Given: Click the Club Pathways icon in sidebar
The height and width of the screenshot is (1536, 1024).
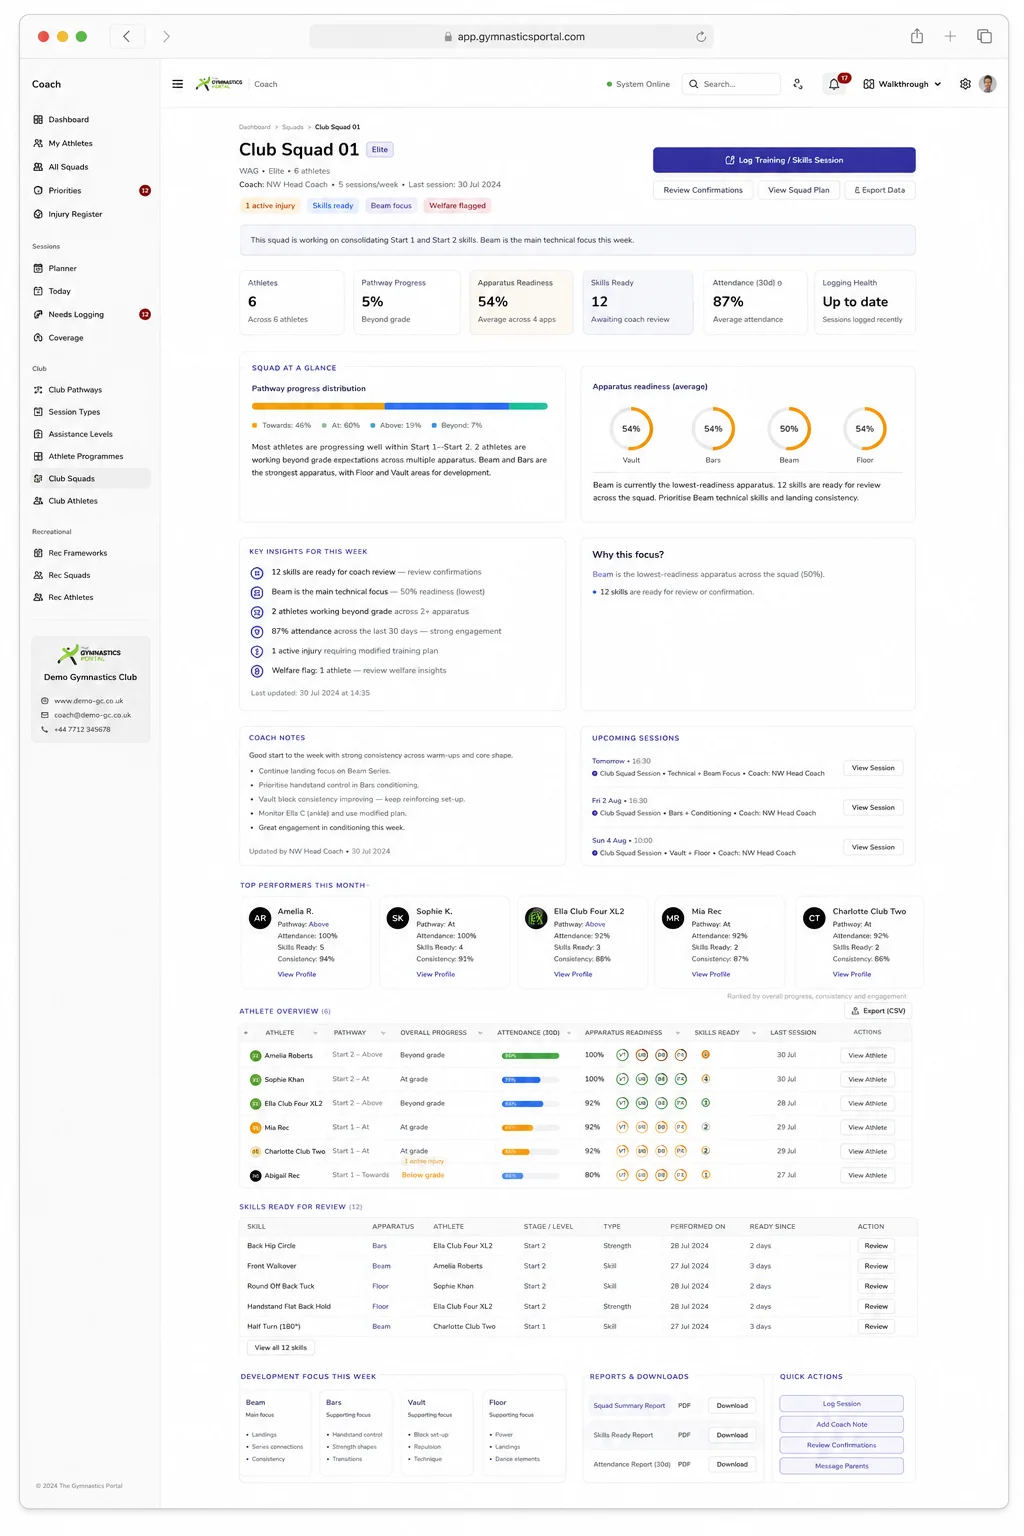Looking at the screenshot, I should point(38,390).
